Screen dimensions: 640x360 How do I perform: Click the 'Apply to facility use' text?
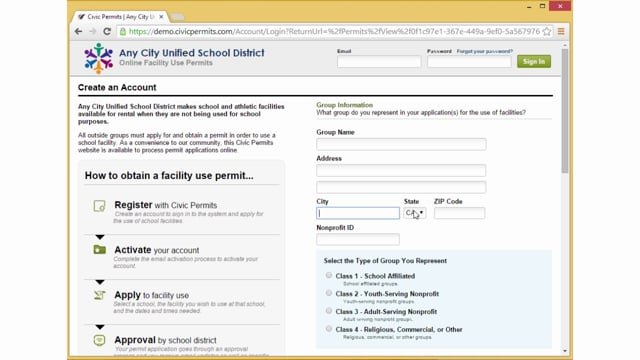[x=151, y=295]
